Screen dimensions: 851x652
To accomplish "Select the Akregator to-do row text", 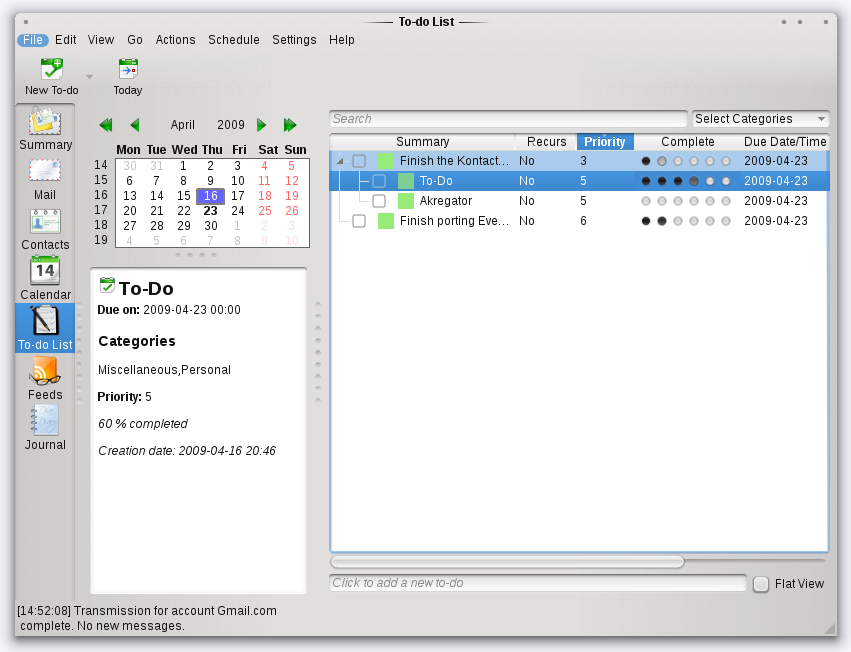I will click(446, 201).
